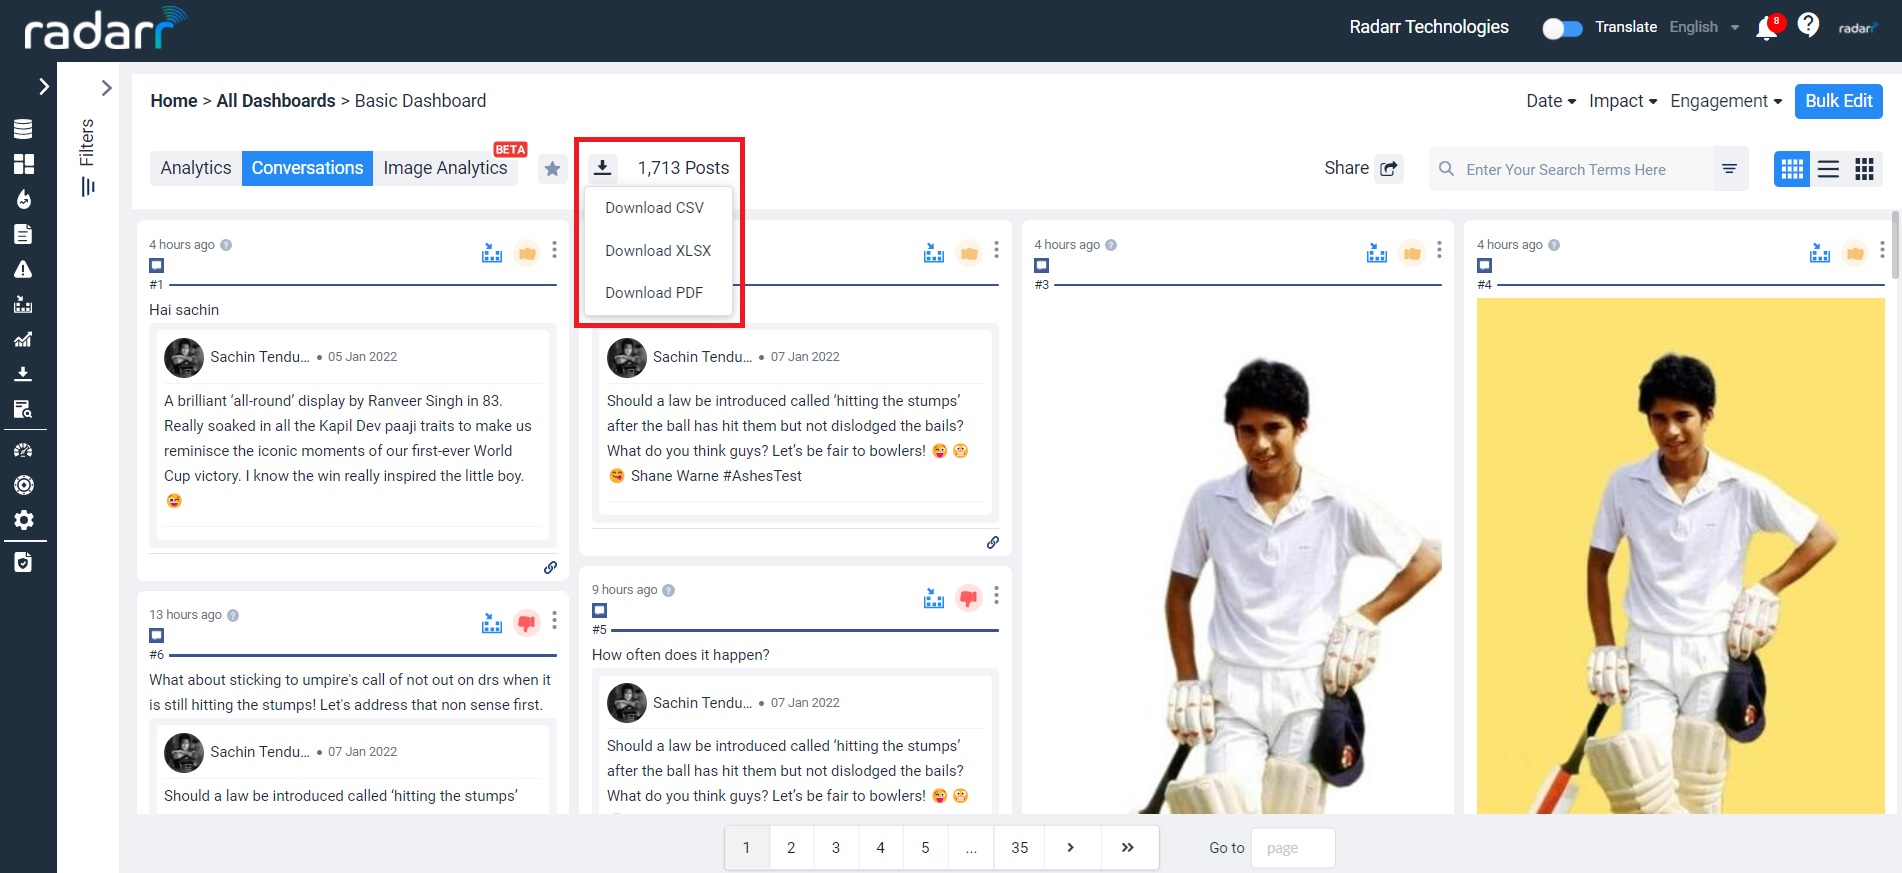Mark dashboard as favorite with star icon
Viewport: 1902px width, 873px height.
click(552, 169)
